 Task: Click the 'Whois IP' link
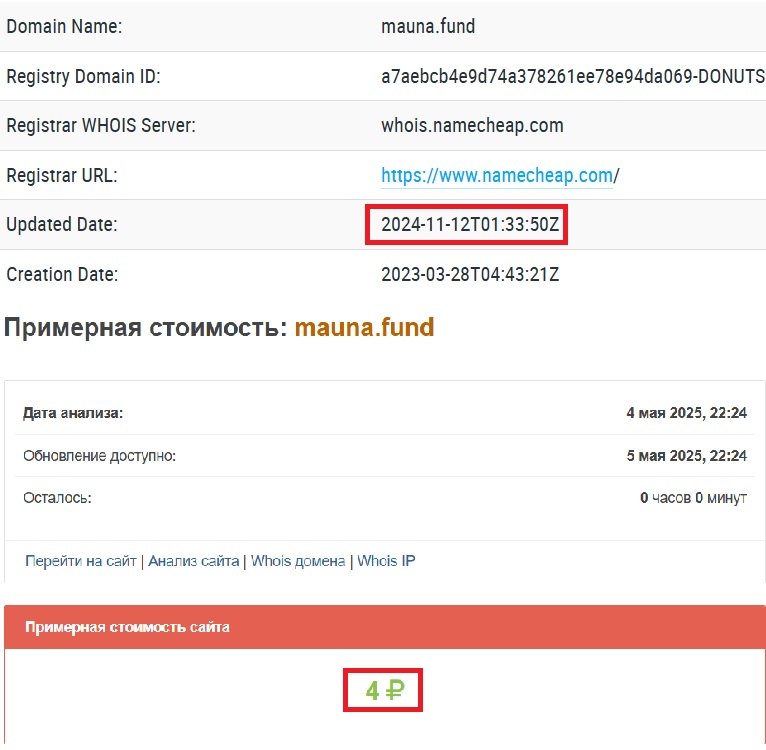(386, 561)
